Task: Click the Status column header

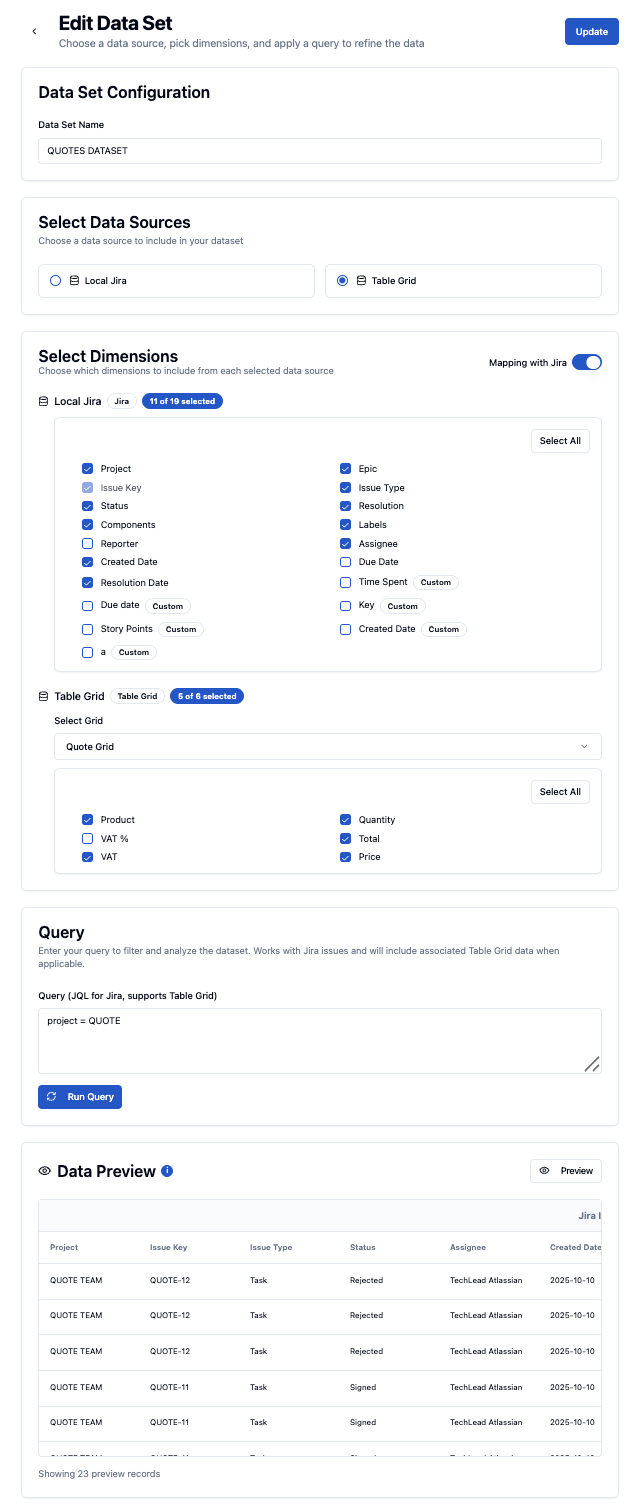Action: click(x=363, y=1247)
